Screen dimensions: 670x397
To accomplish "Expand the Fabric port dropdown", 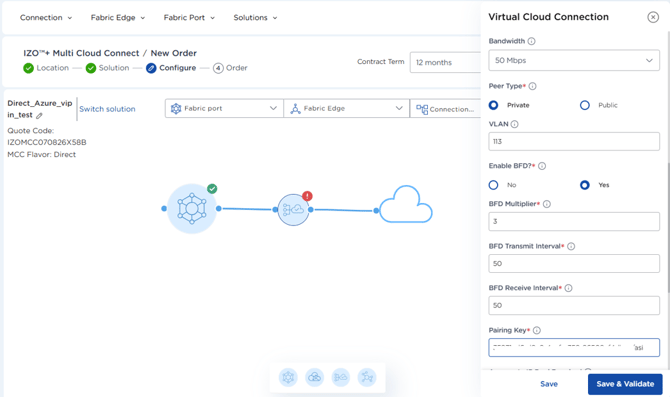I will [x=224, y=109].
